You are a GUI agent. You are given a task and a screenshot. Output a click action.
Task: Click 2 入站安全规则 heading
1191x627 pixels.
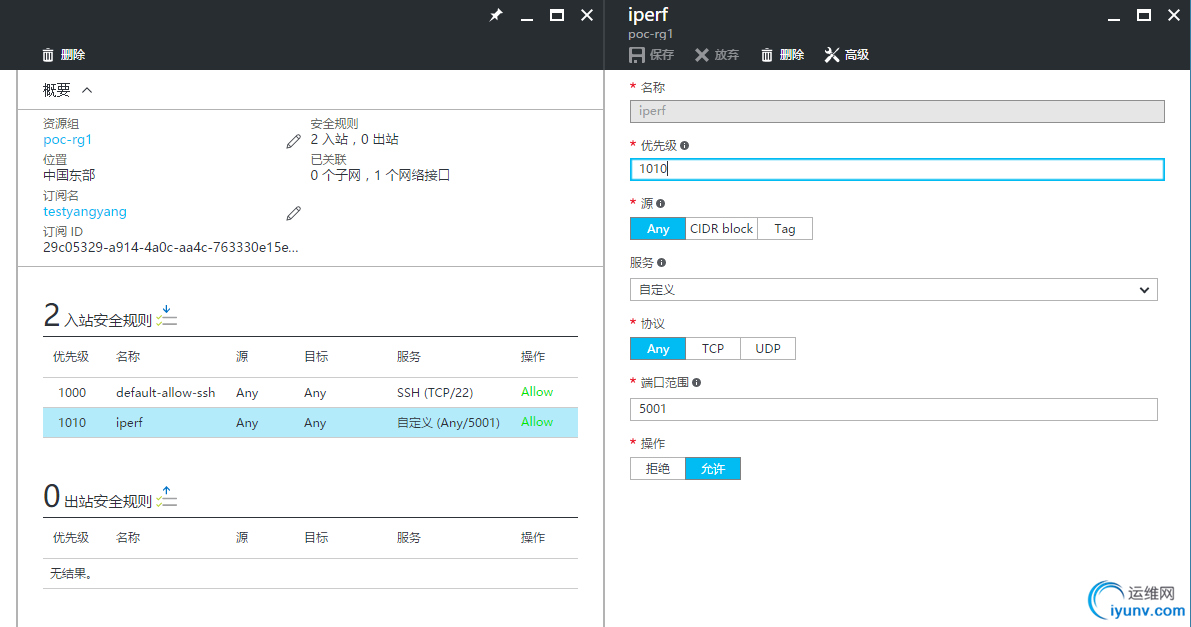coord(97,315)
